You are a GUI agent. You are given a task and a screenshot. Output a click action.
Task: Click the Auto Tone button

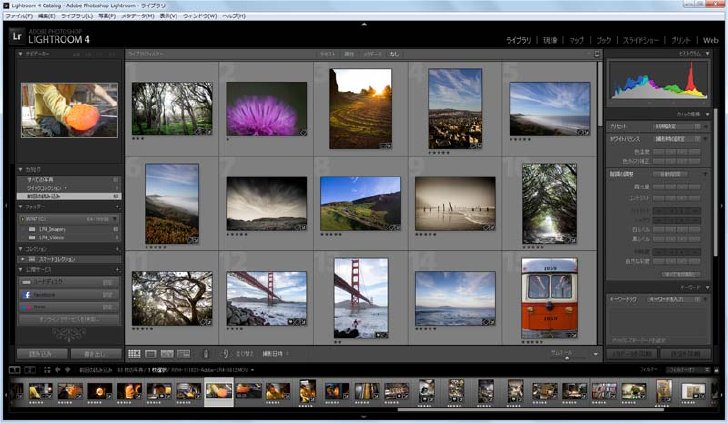click(x=670, y=174)
